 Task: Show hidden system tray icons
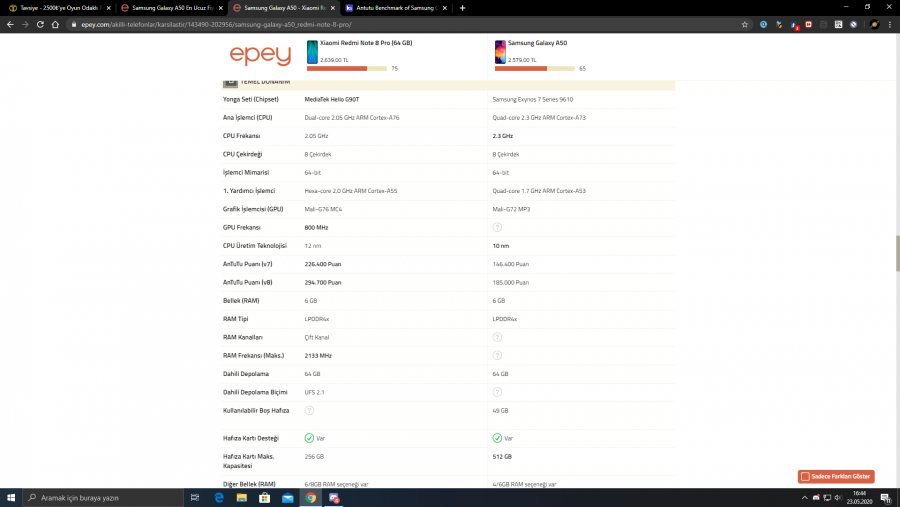(x=804, y=498)
